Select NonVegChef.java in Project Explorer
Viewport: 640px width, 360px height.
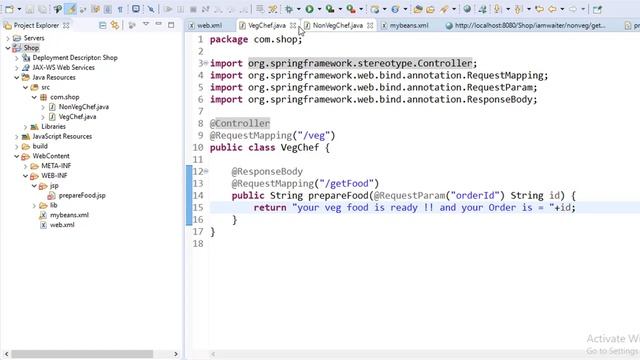coord(84,107)
